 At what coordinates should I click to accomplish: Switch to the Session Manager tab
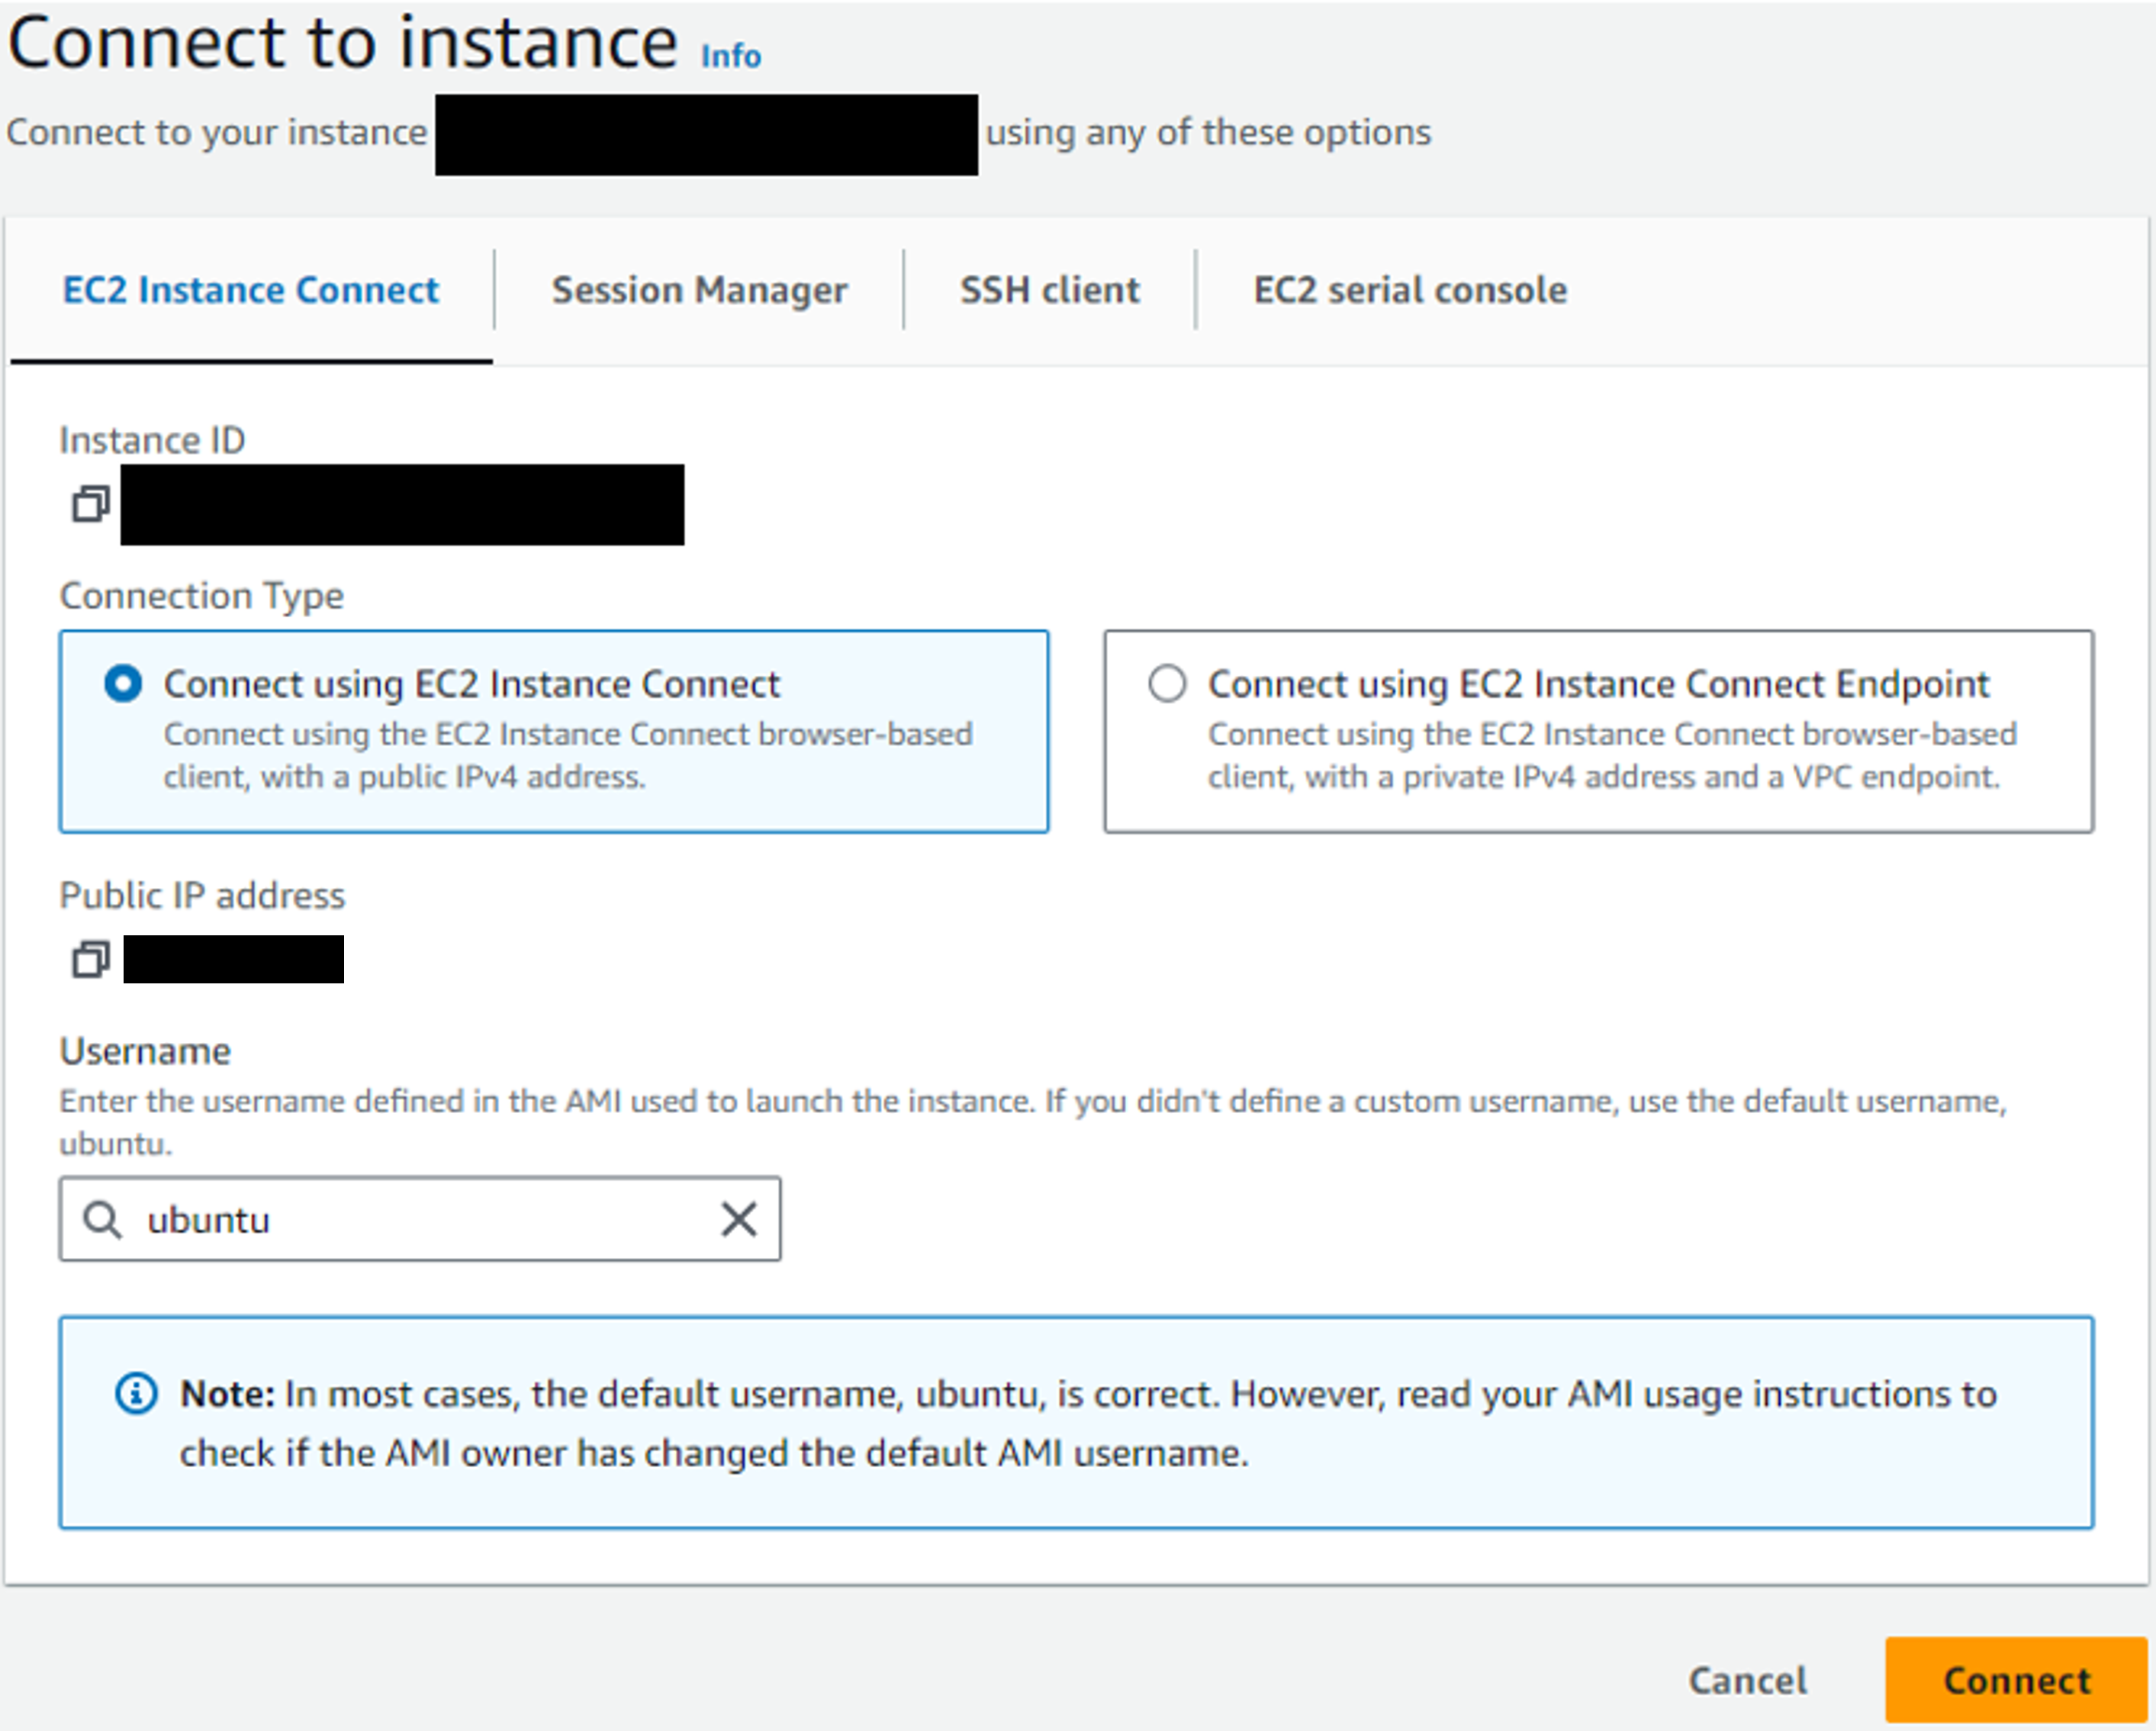tap(699, 290)
